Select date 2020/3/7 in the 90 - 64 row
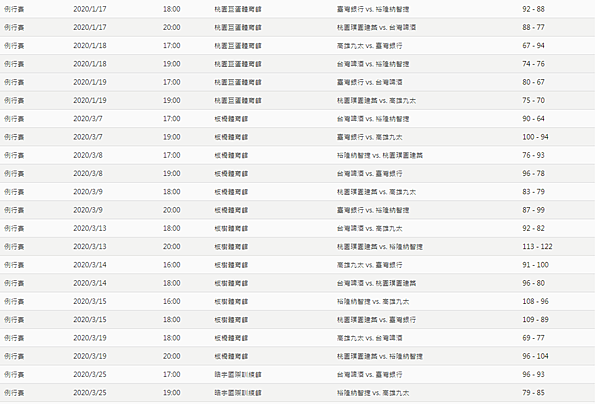 click(88, 119)
